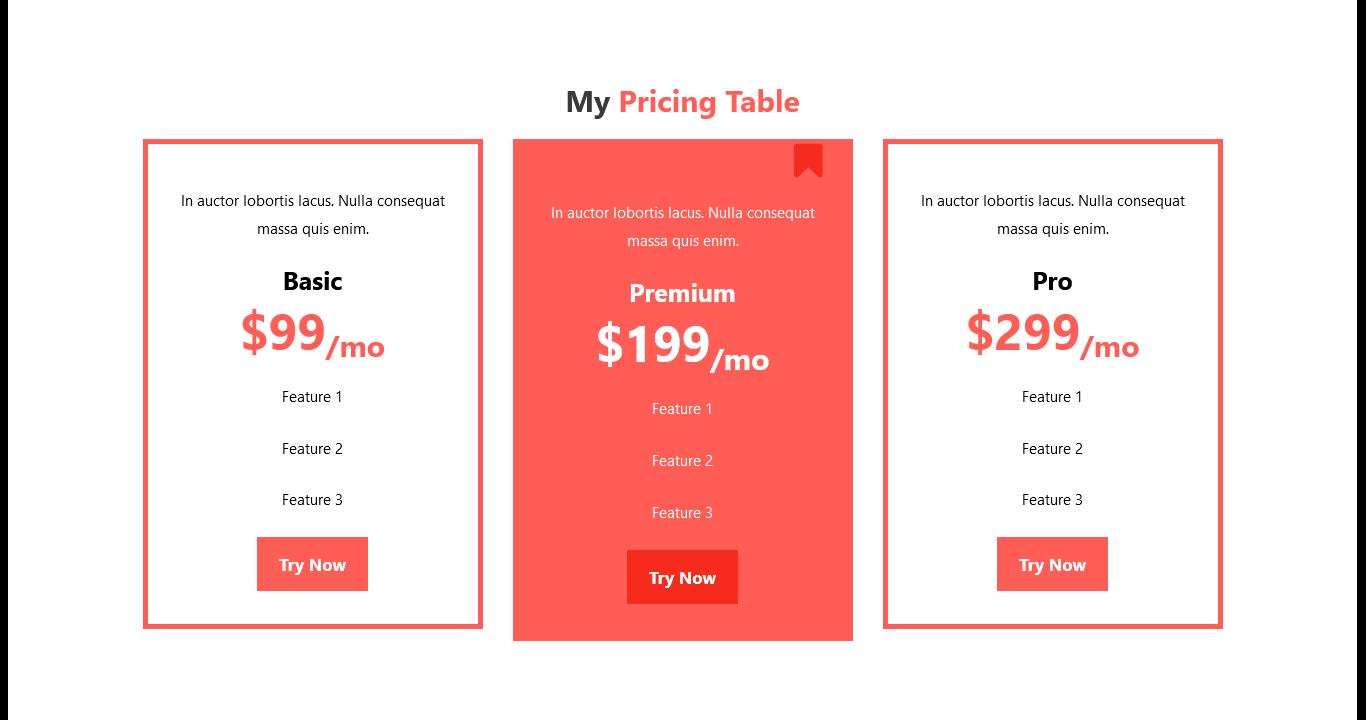Click the bookmark icon on Premium card

[x=808, y=161]
